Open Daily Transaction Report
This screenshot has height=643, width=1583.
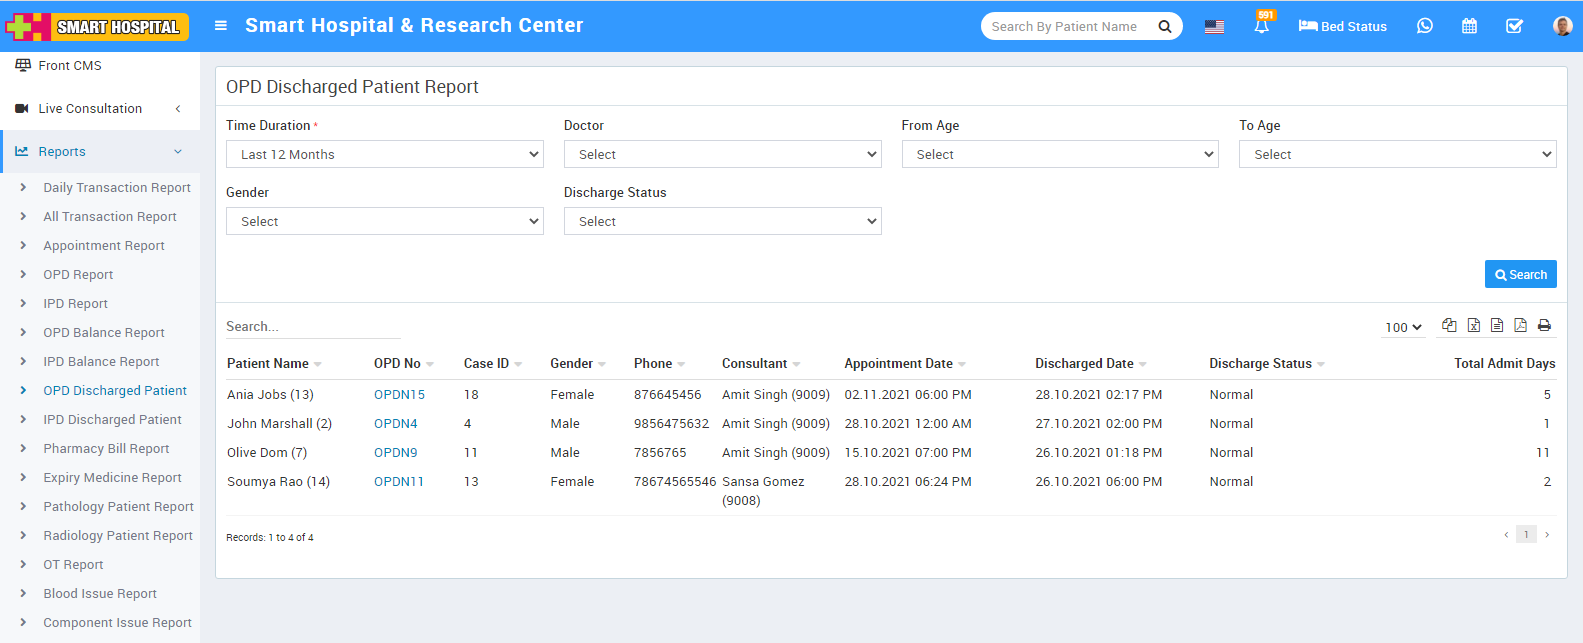coord(117,188)
